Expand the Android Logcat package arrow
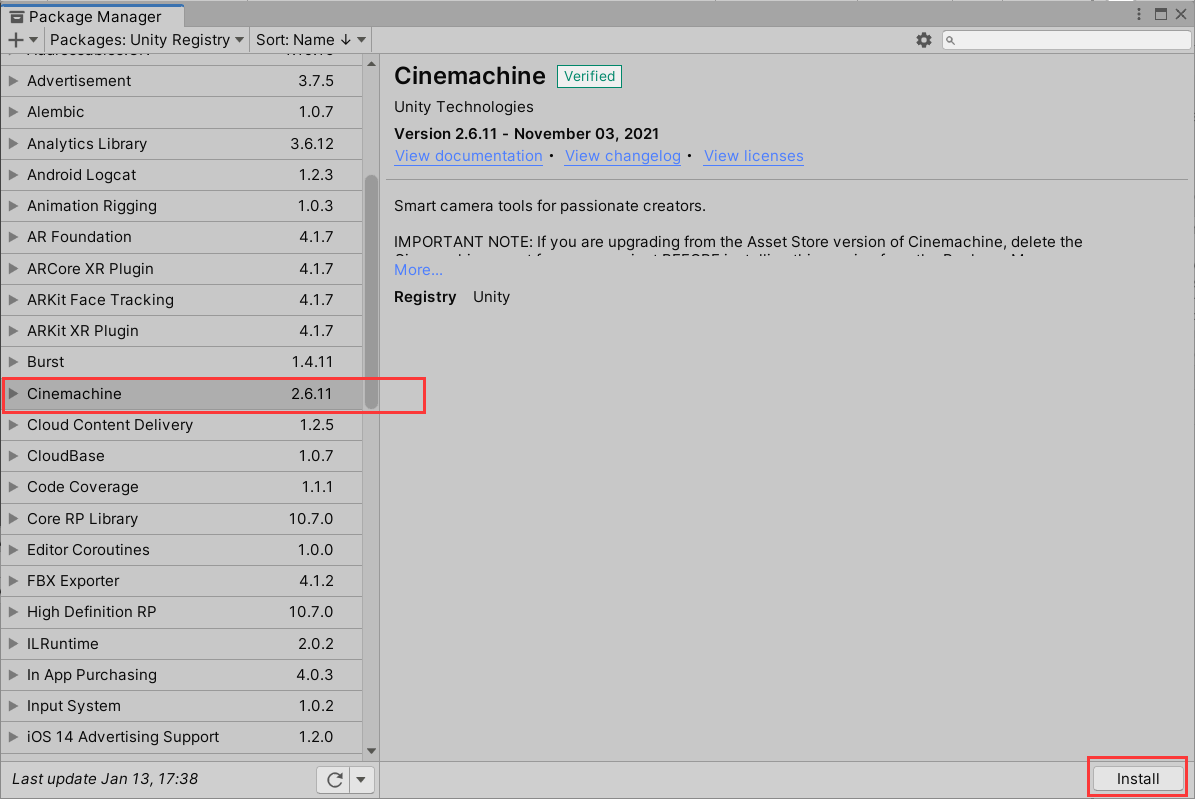 pos(13,175)
